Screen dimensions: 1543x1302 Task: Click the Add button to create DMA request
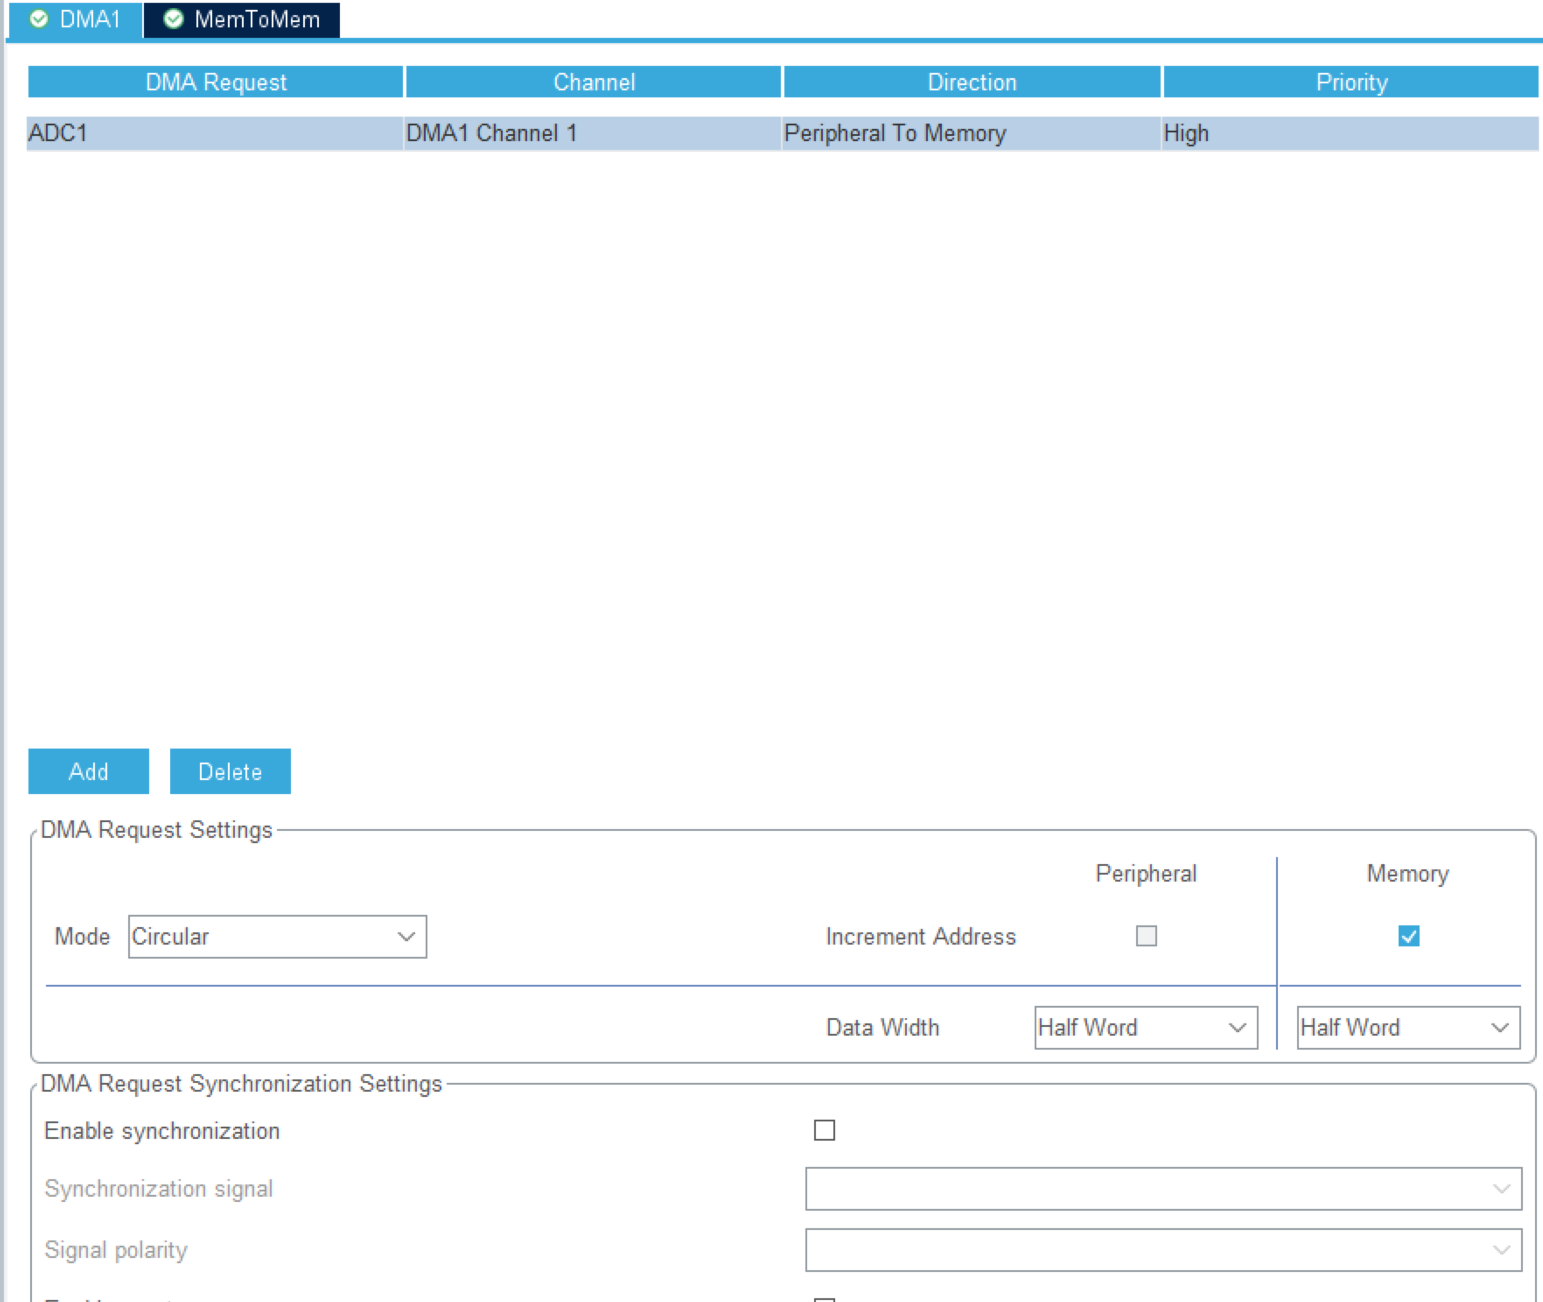pos(88,771)
